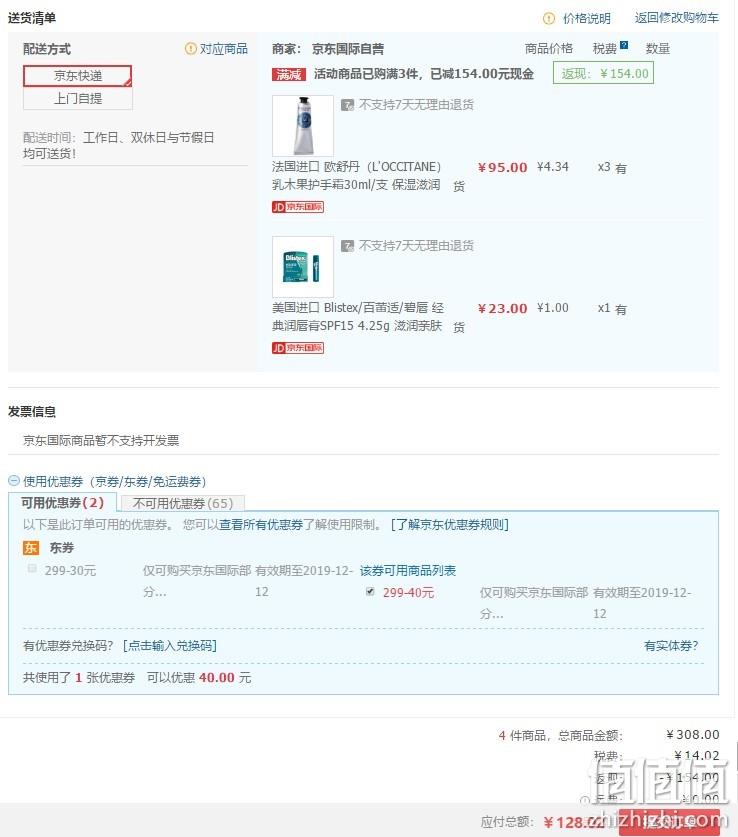Click the ¥23.00 product price
Viewport: 738px width, 837px height.
[502, 309]
